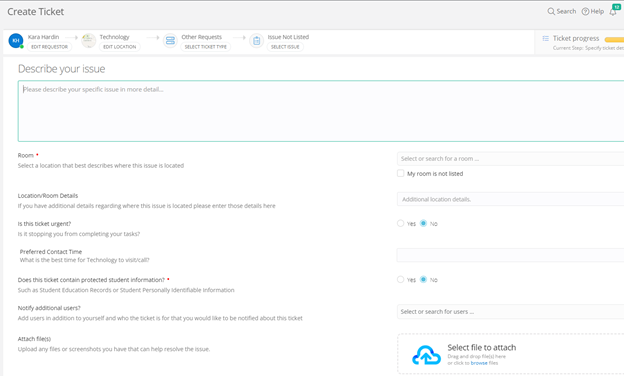
Task: Click the Kara Hardin requestor name
Action: coord(43,37)
